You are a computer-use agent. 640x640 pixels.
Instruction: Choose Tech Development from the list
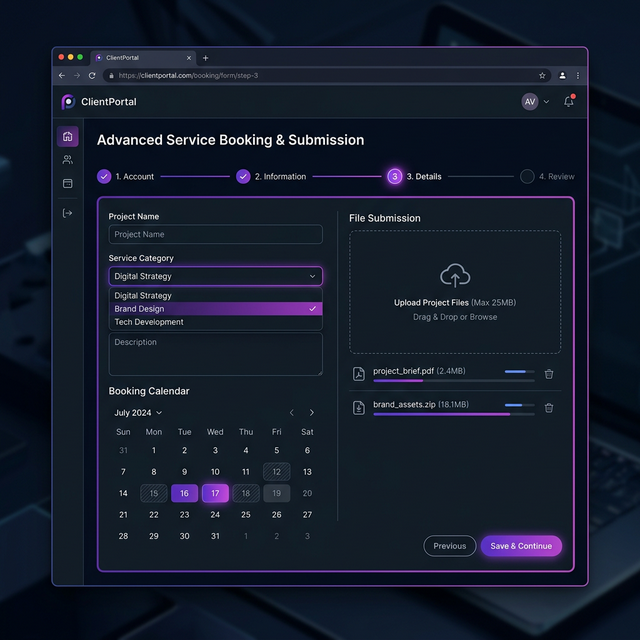pyautogui.click(x=215, y=322)
